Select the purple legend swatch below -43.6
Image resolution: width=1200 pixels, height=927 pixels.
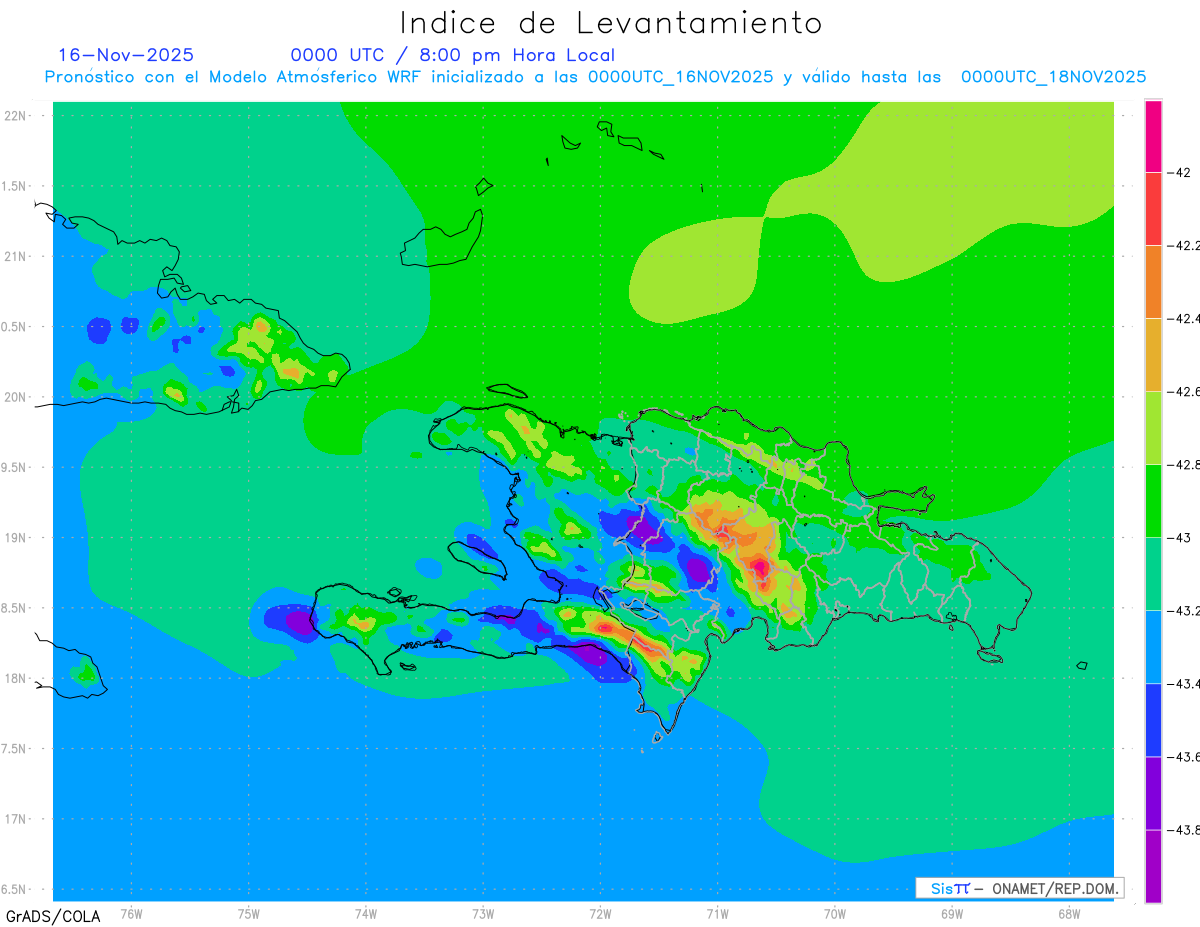1153,793
